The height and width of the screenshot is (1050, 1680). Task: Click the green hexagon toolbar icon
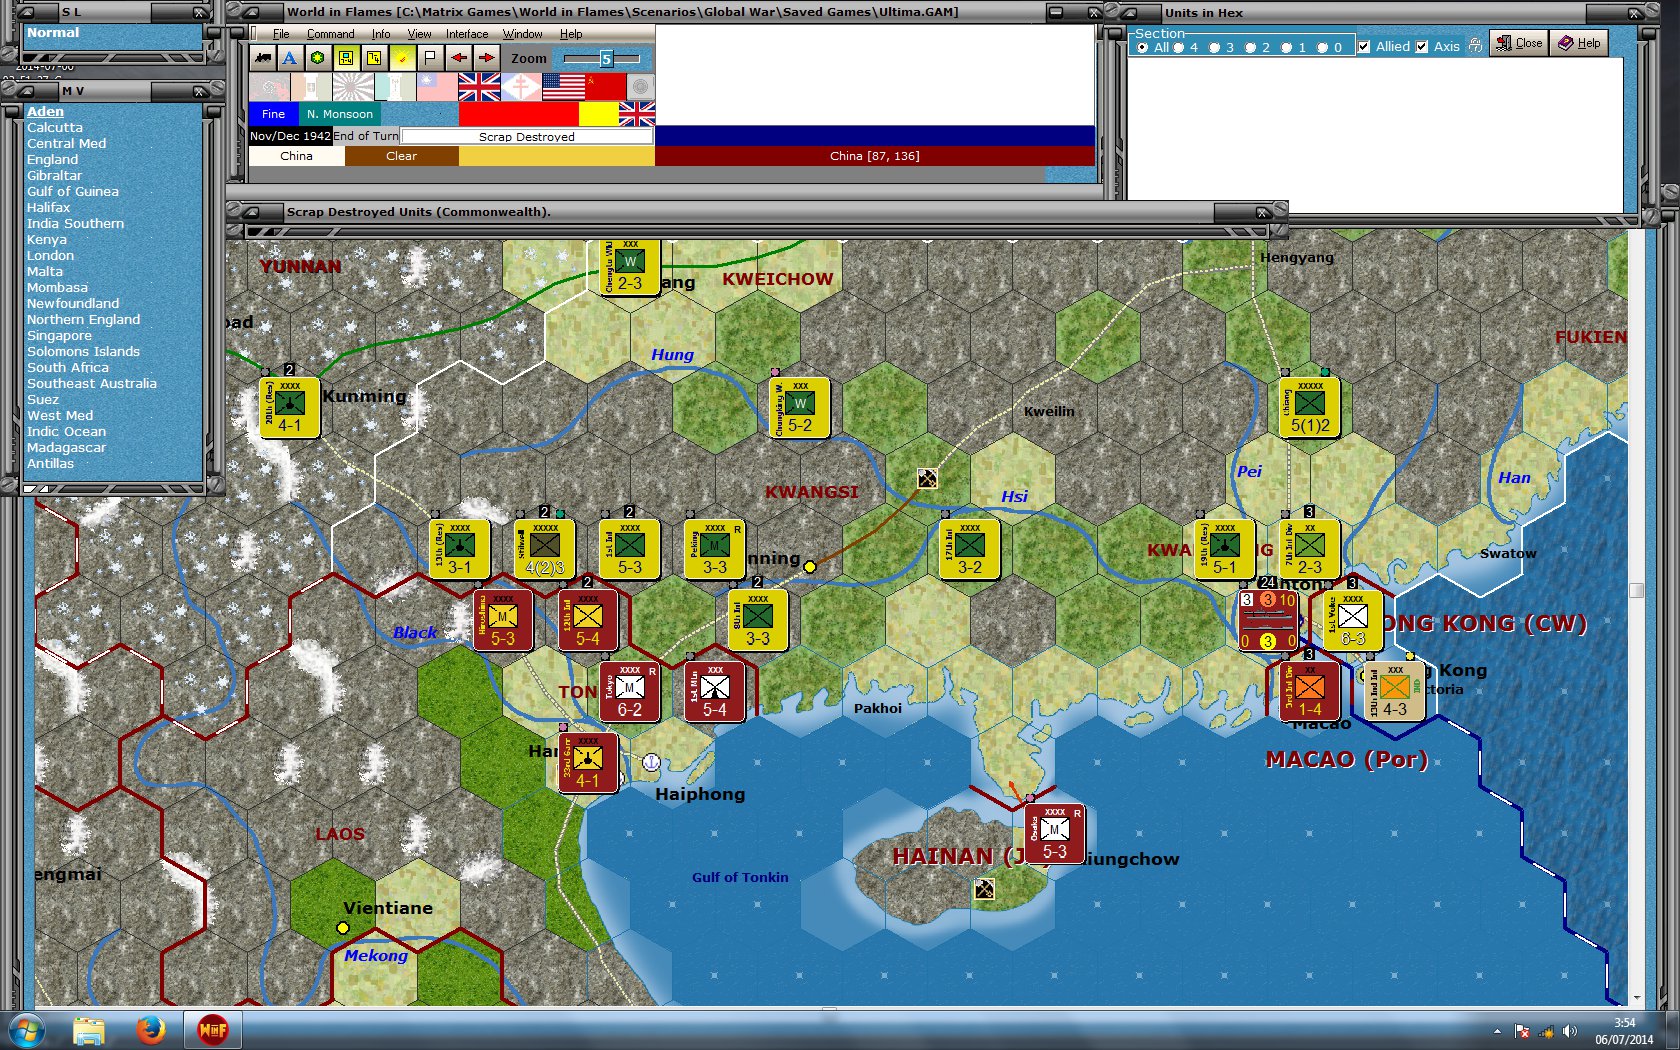317,58
